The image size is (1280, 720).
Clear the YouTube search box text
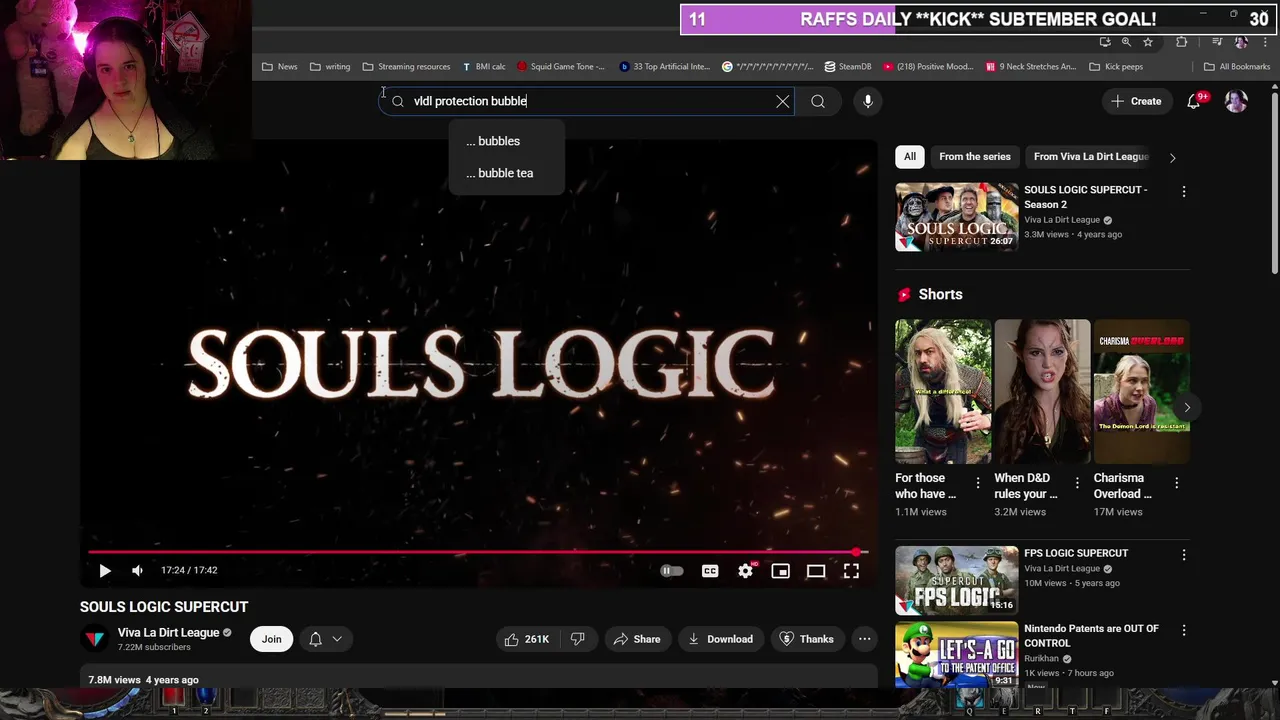(x=782, y=101)
